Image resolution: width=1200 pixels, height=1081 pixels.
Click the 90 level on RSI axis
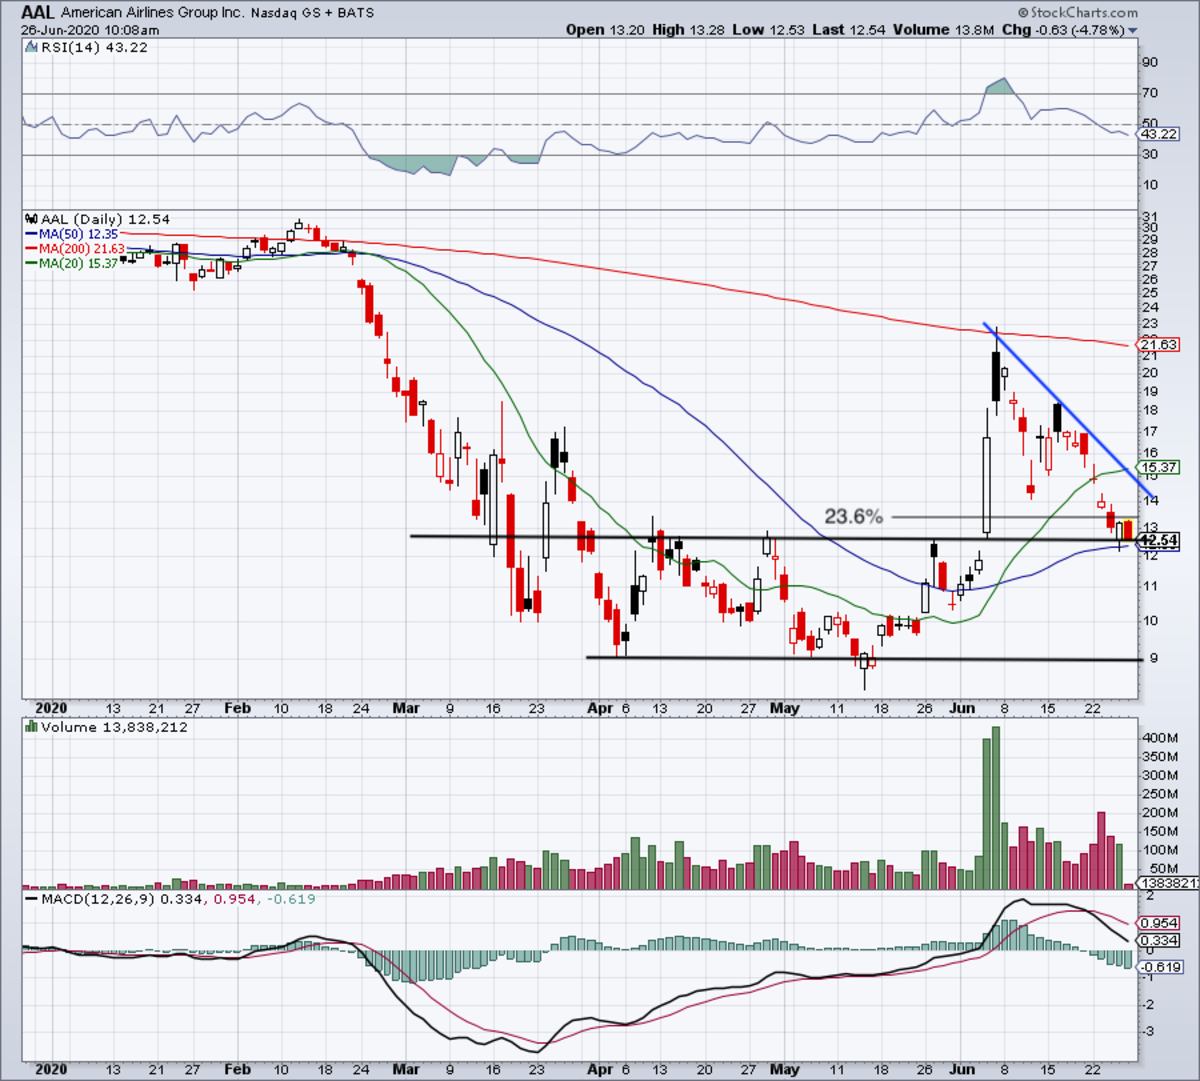click(1151, 62)
